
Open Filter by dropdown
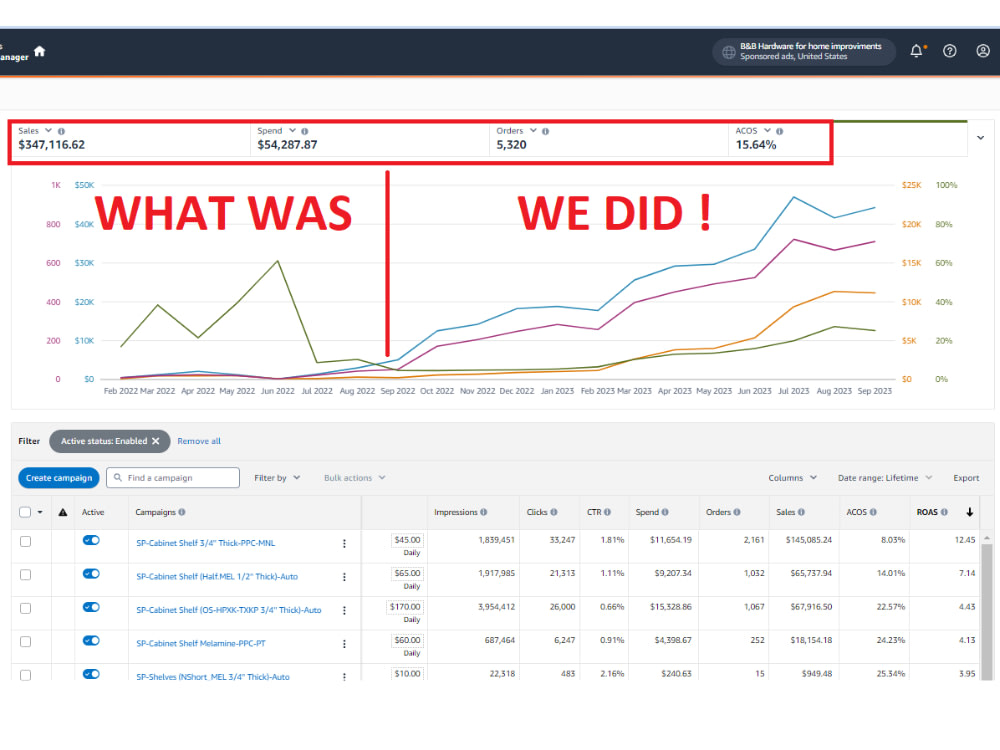click(x=277, y=478)
